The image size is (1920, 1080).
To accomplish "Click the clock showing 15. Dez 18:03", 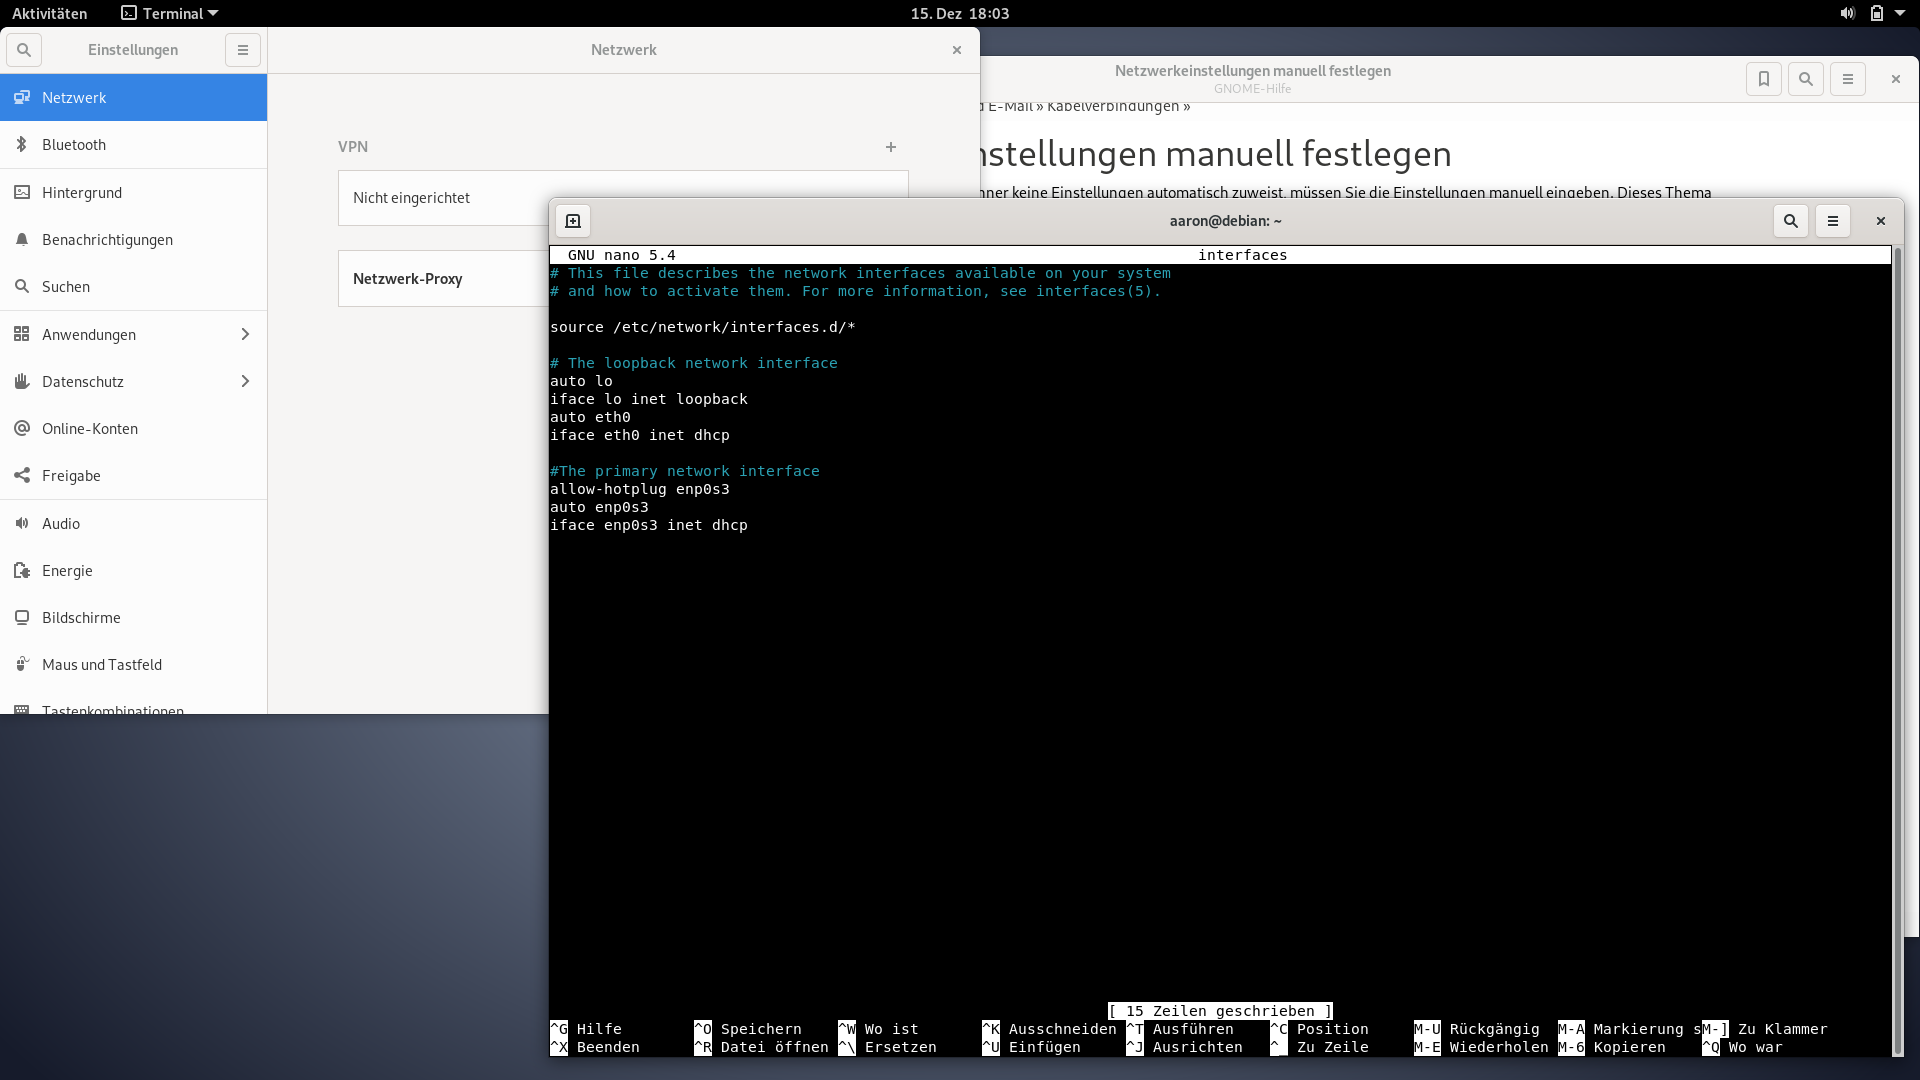I will click(959, 13).
